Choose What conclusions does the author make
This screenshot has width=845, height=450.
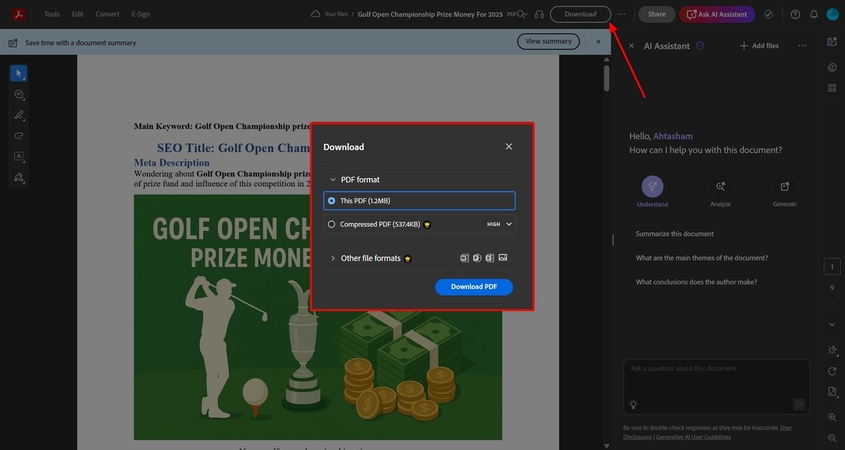pyautogui.click(x=696, y=282)
